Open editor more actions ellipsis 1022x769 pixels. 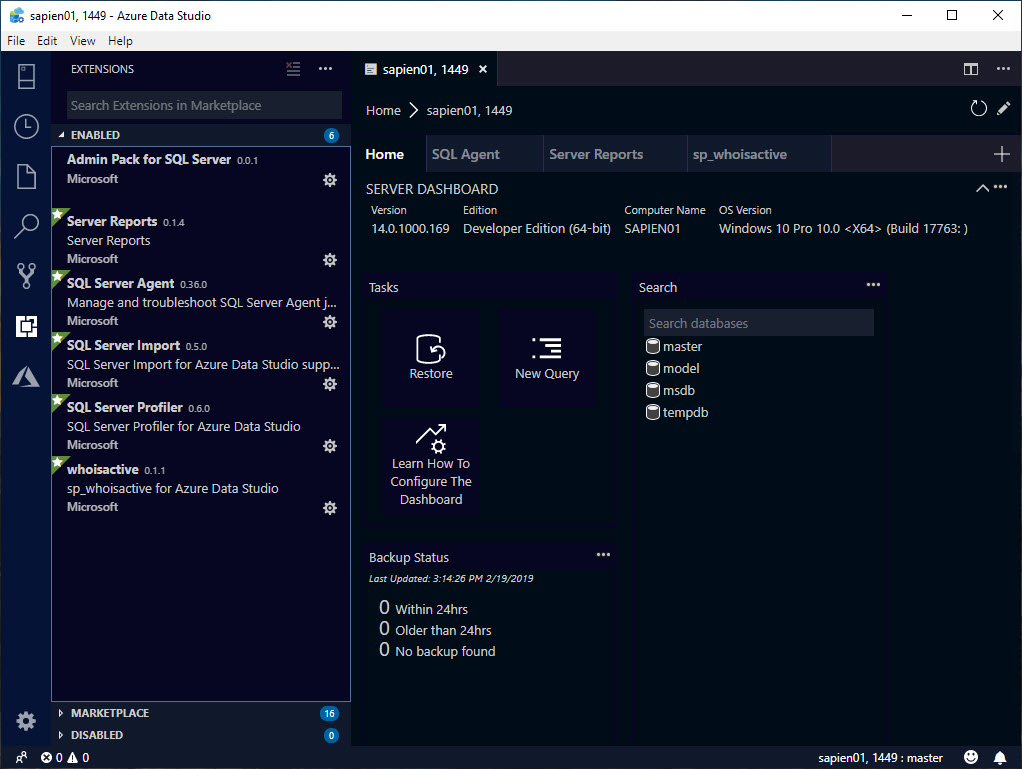[x=1003, y=69]
